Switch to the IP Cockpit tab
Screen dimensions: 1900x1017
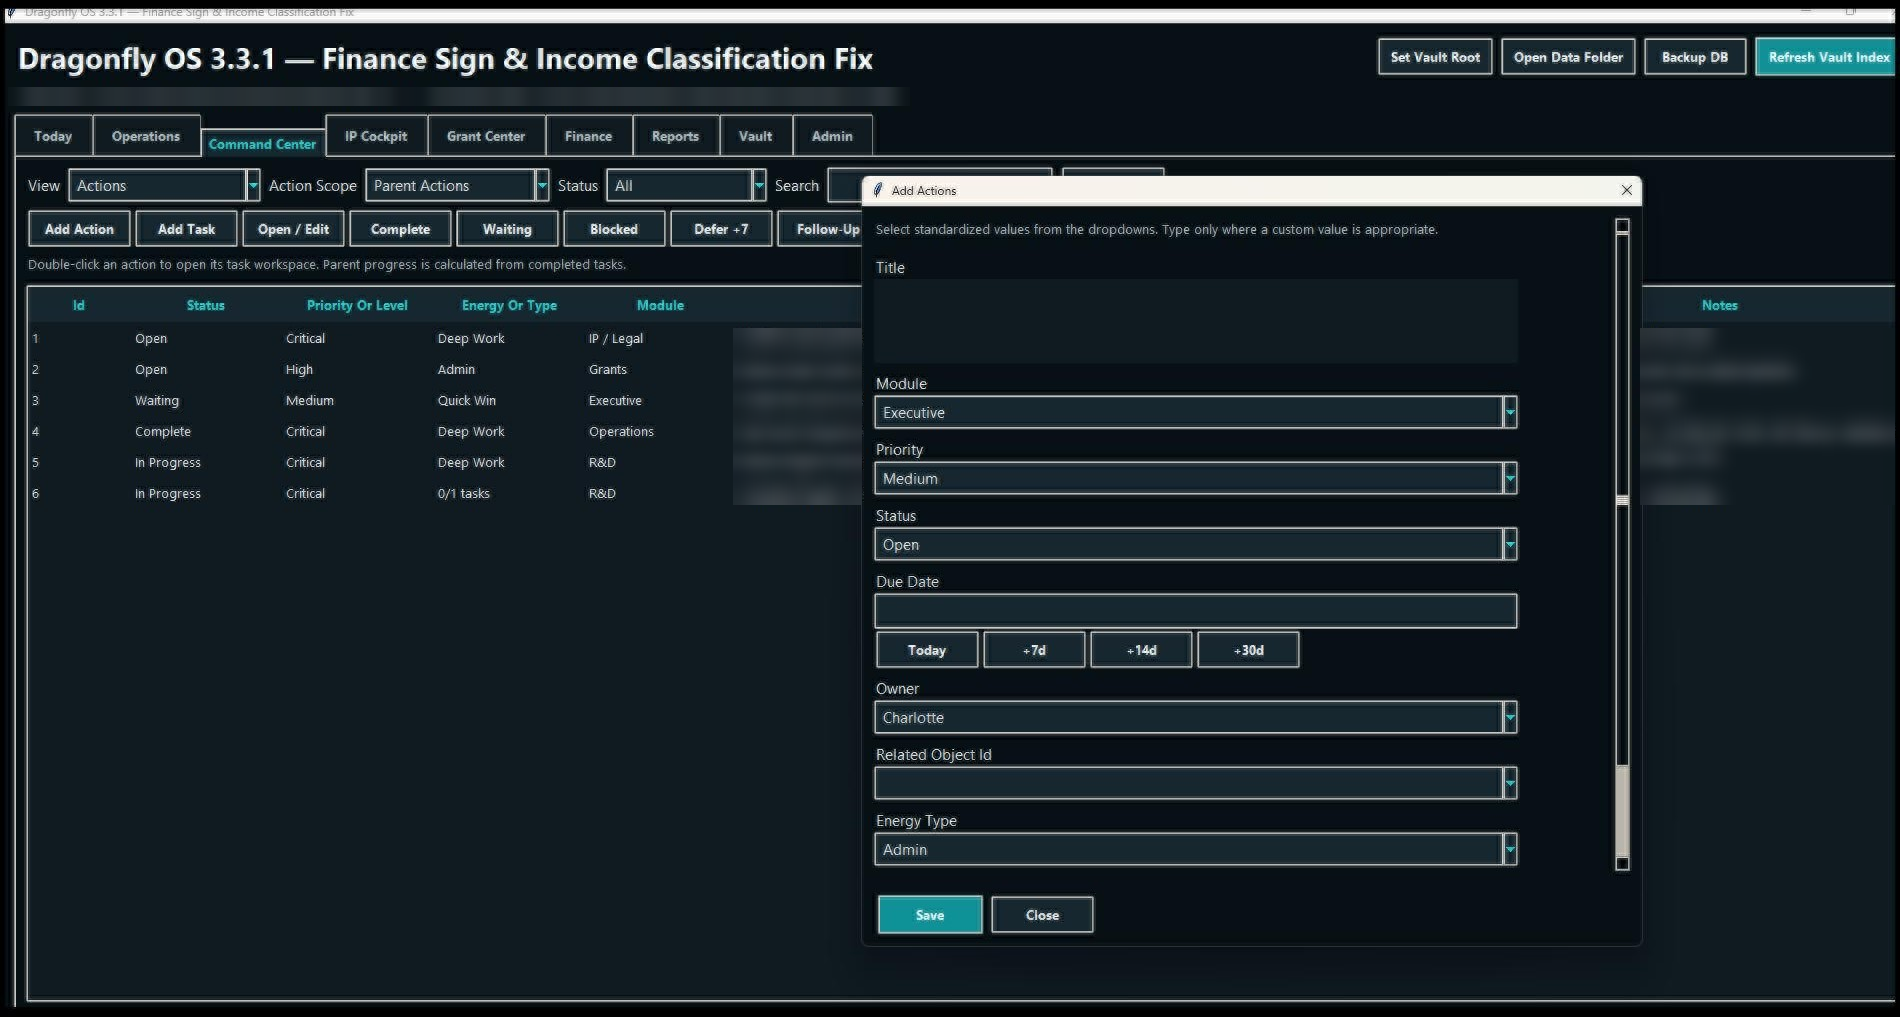pyautogui.click(x=376, y=136)
